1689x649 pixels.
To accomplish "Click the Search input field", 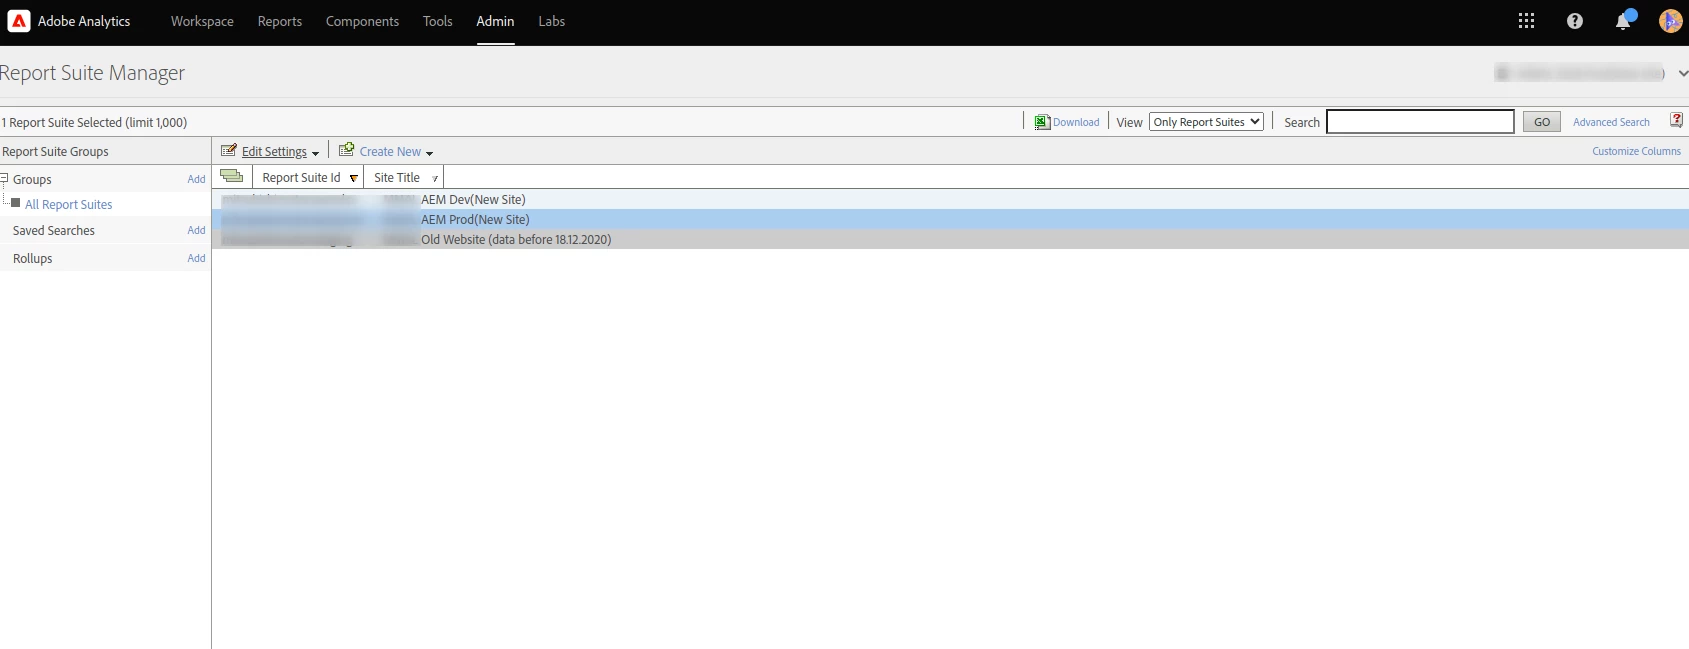I will 1420,122.
